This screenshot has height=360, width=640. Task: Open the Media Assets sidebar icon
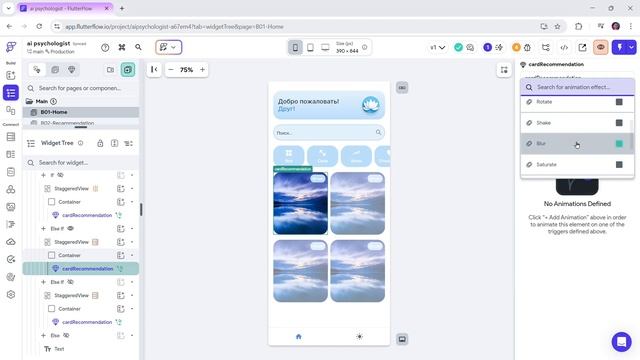click(11, 207)
